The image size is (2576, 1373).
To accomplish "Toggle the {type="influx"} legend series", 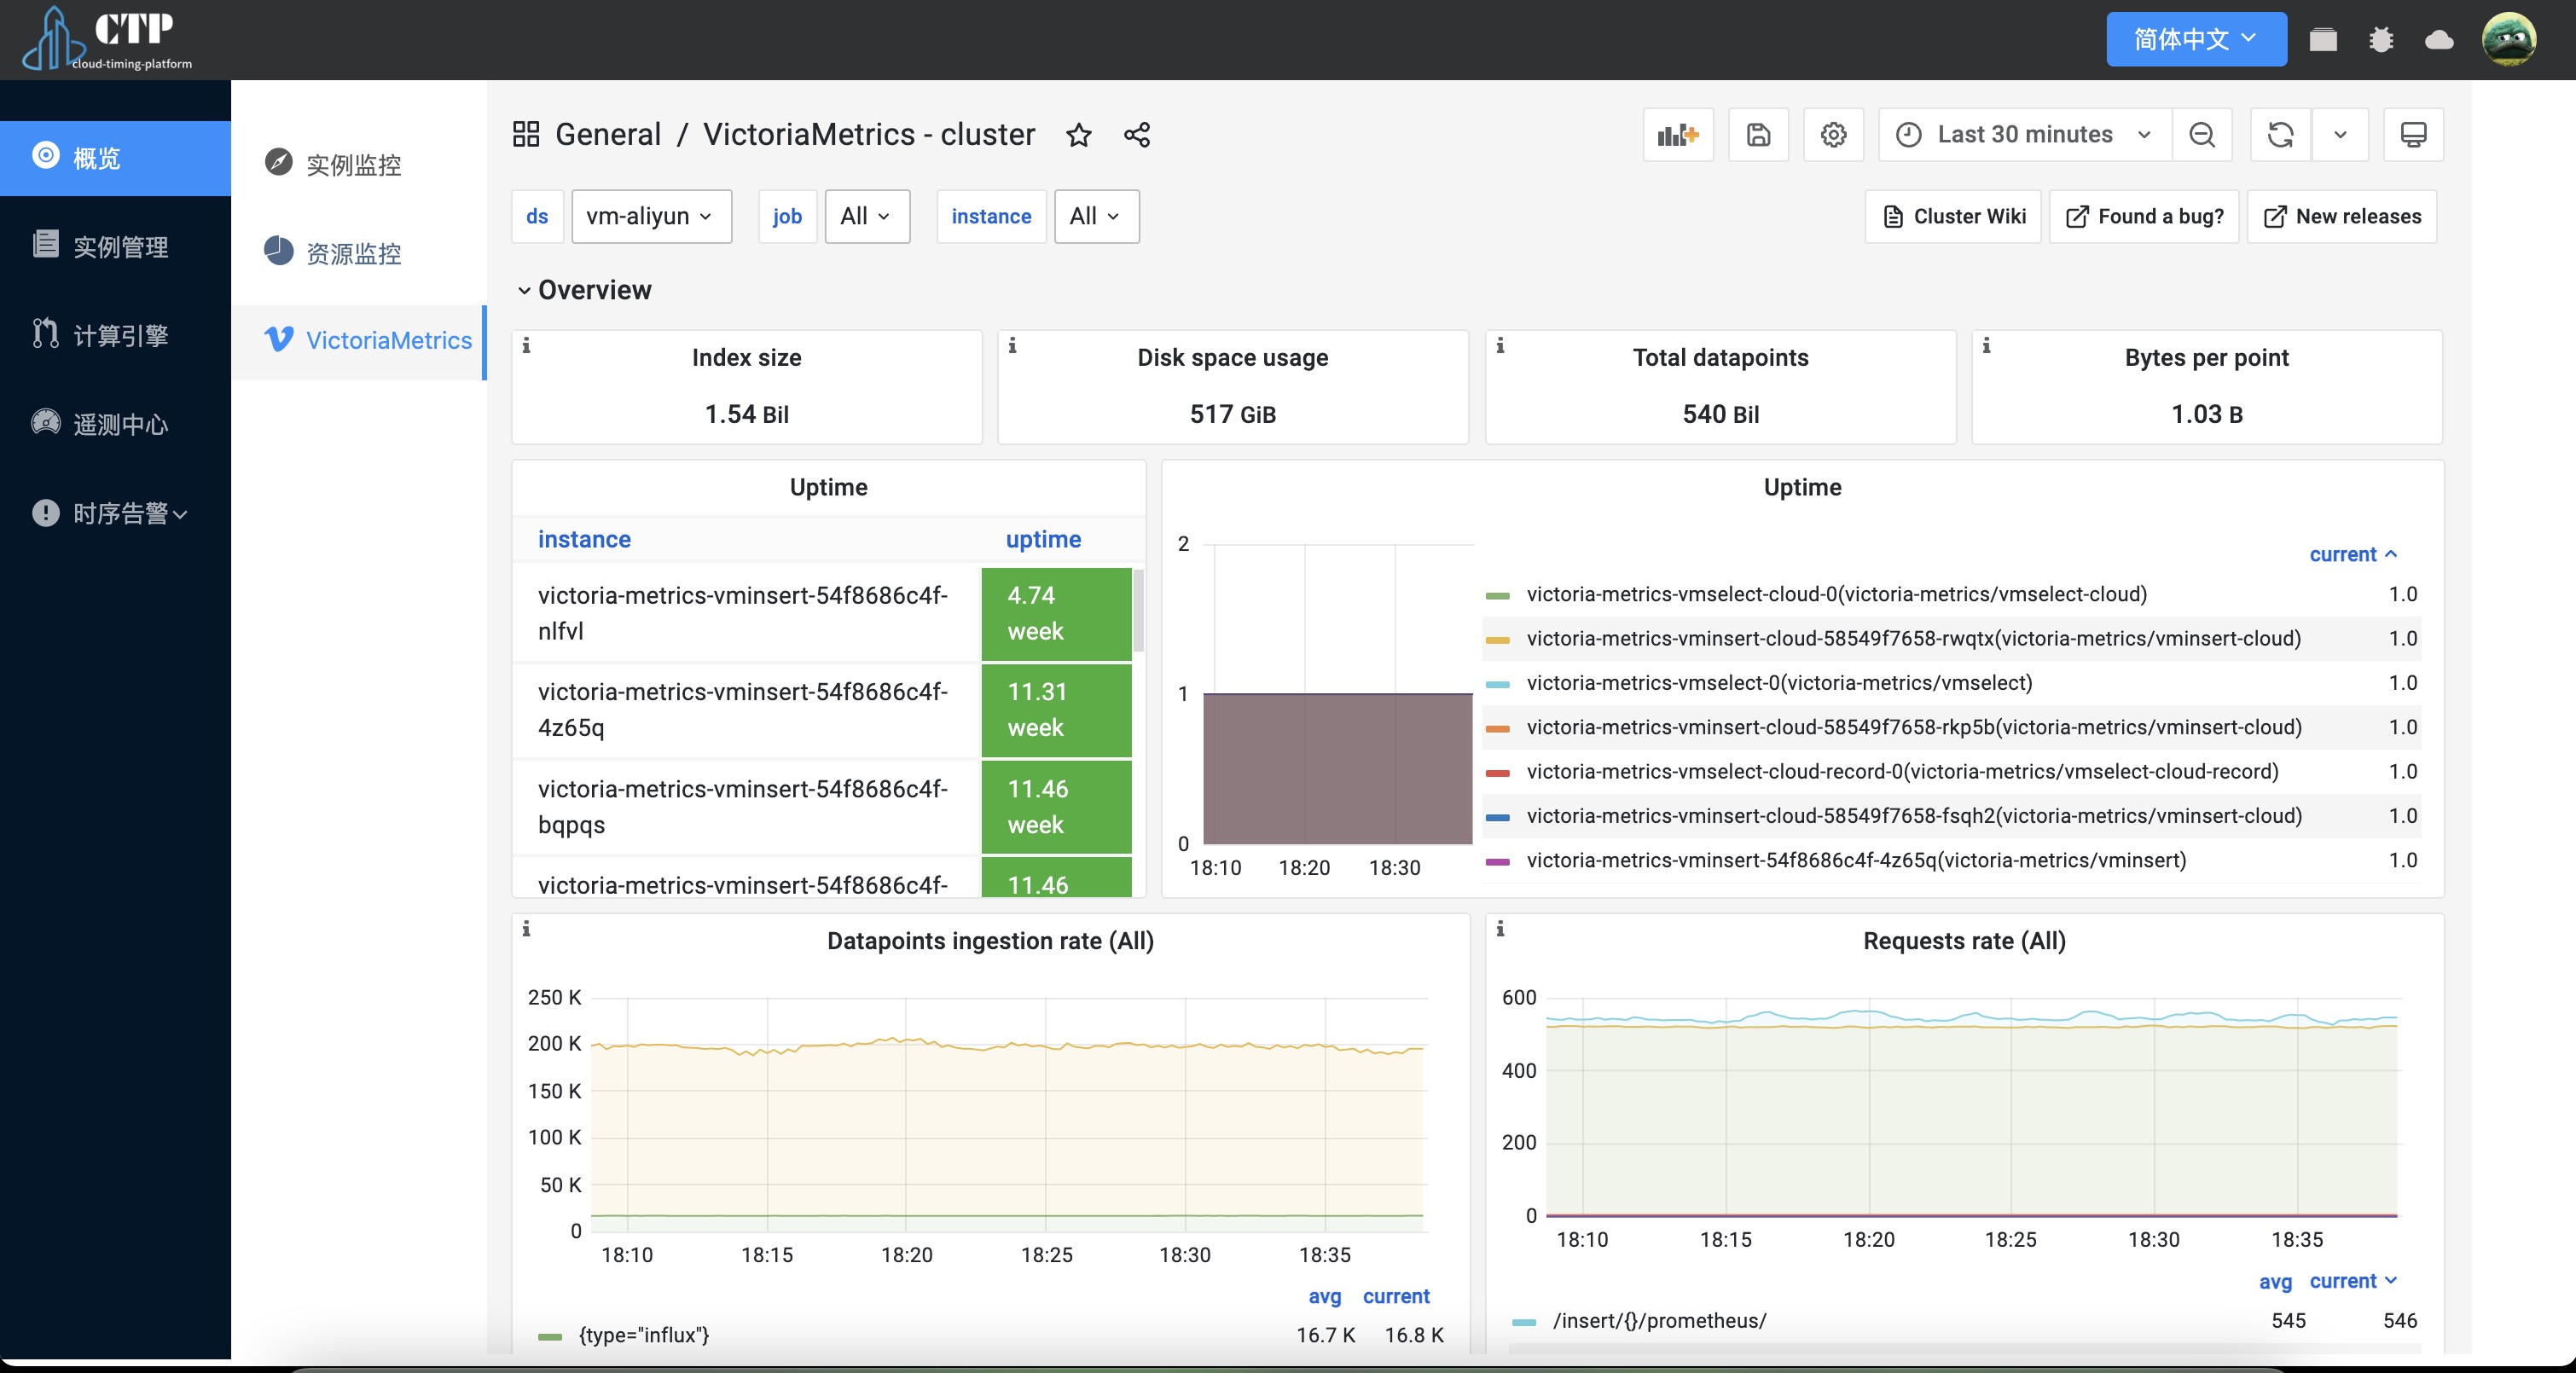I will pos(644,1335).
